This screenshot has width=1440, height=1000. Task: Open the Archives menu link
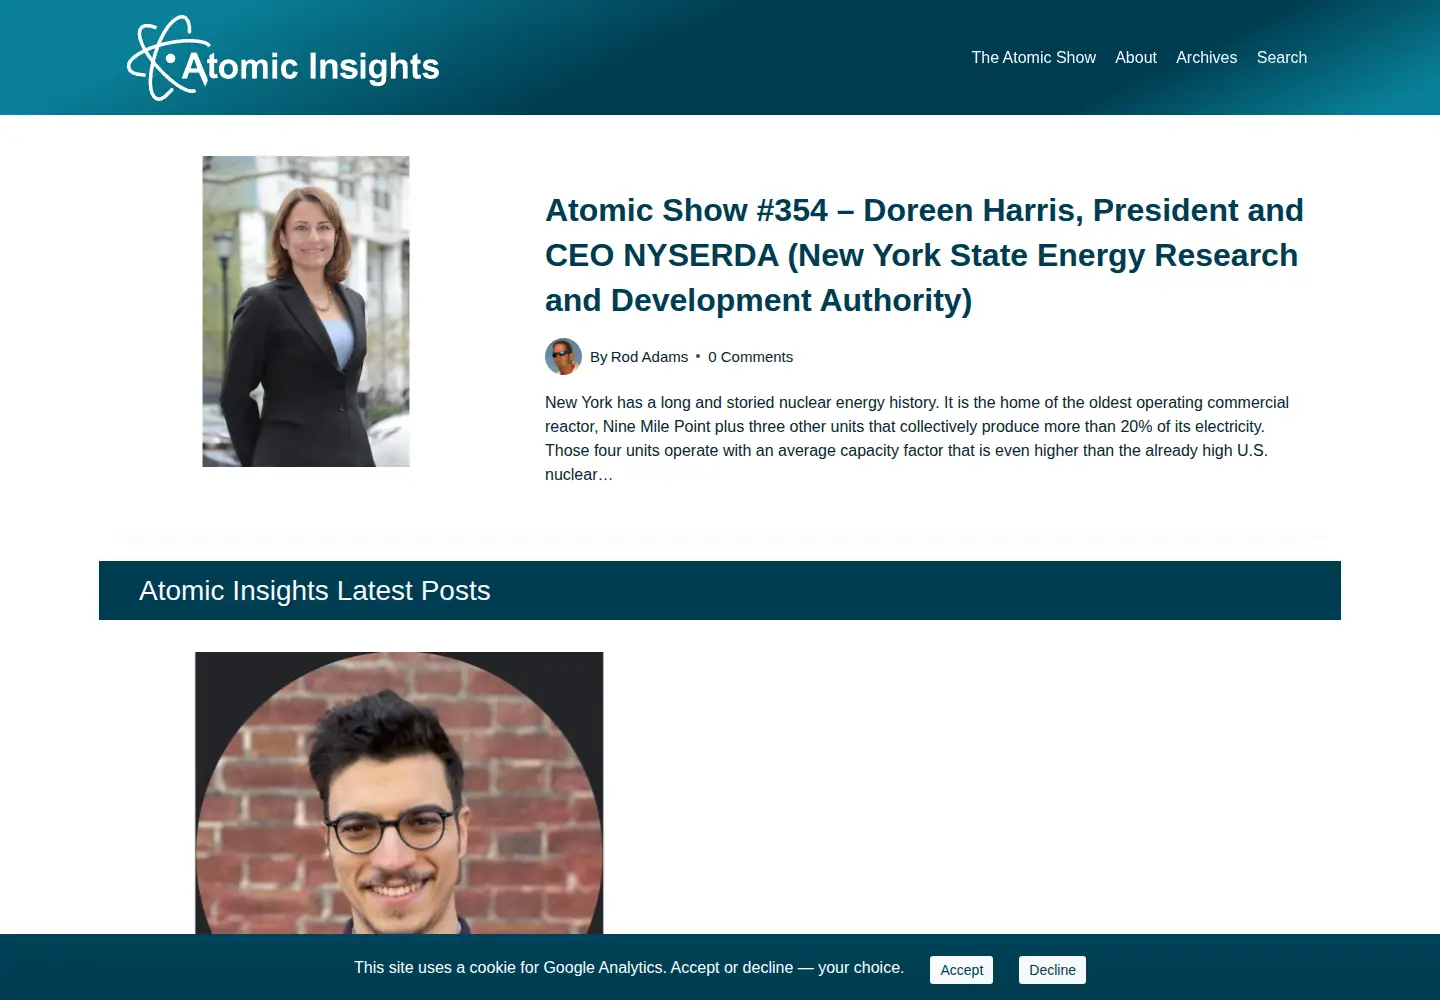click(1206, 58)
